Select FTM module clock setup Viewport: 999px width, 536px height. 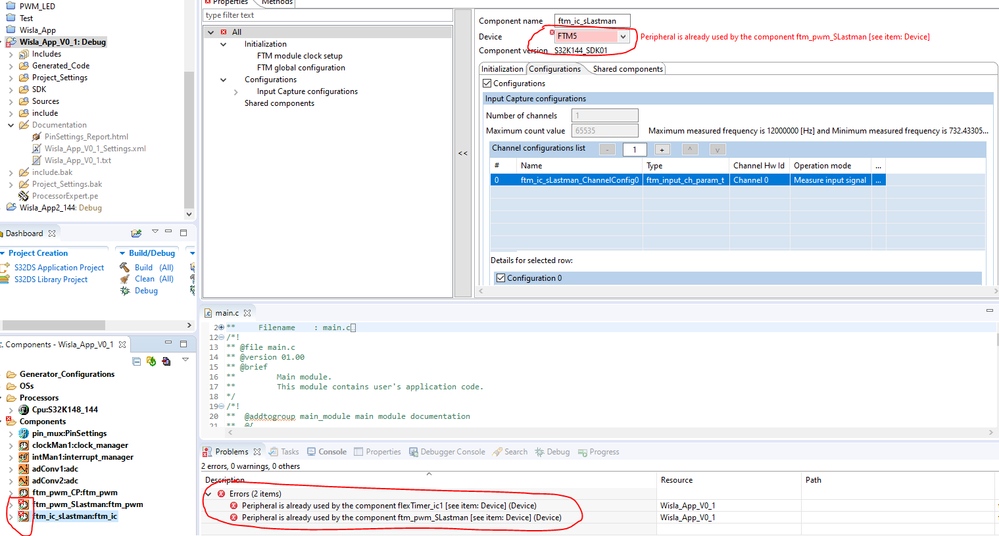tap(299, 56)
